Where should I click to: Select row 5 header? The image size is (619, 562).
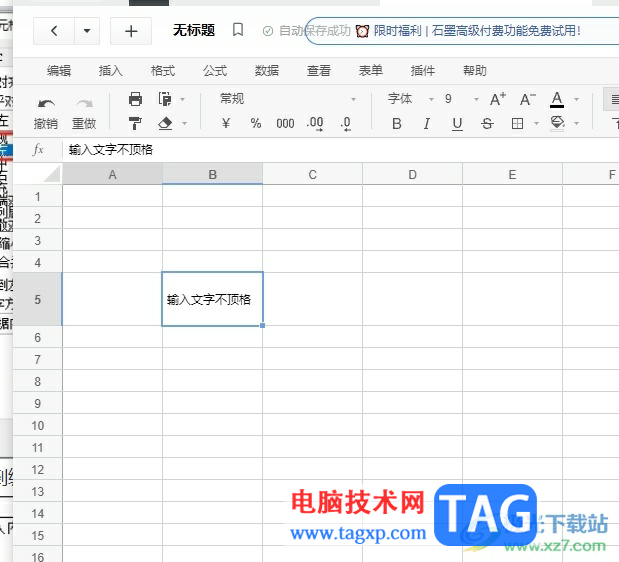(38, 299)
